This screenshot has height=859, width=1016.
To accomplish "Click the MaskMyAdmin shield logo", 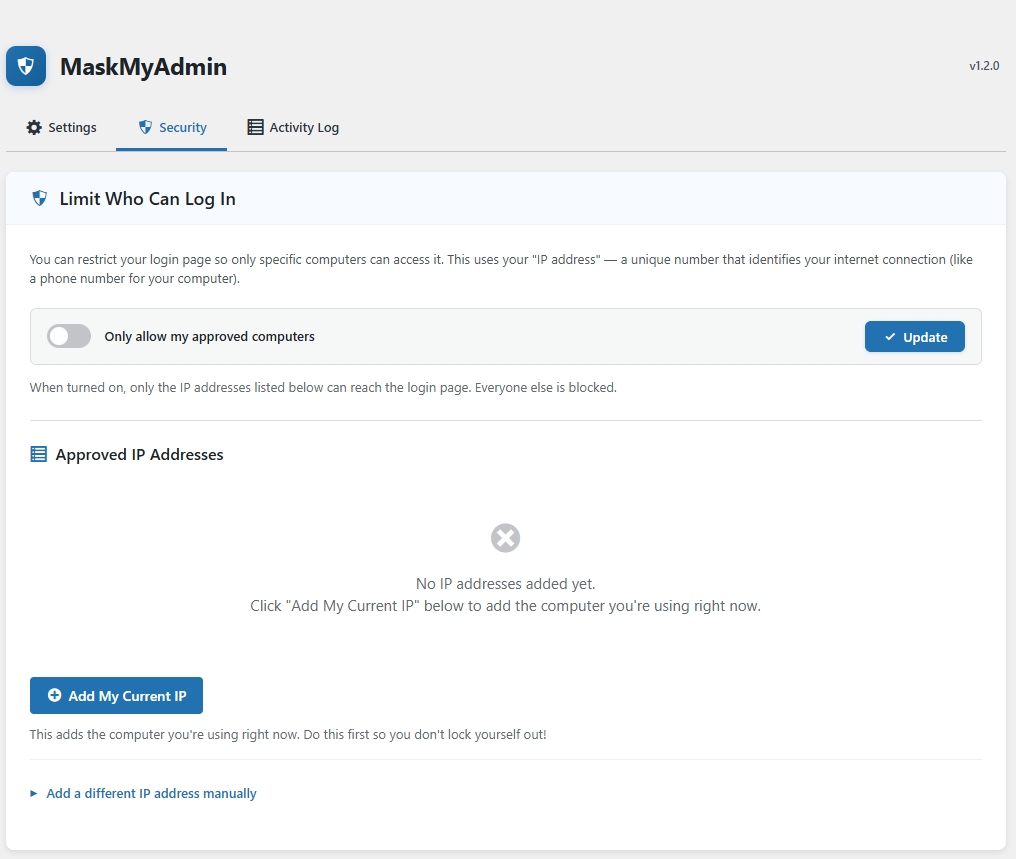I will click(25, 65).
